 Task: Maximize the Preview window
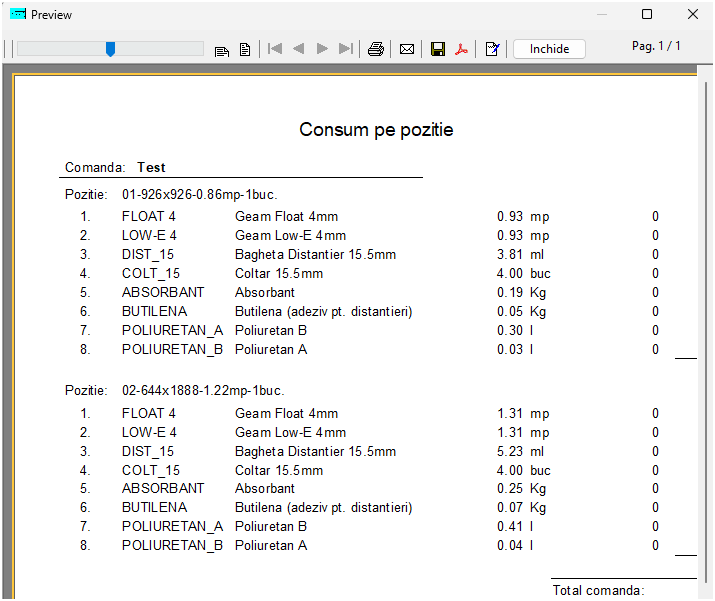[647, 14]
